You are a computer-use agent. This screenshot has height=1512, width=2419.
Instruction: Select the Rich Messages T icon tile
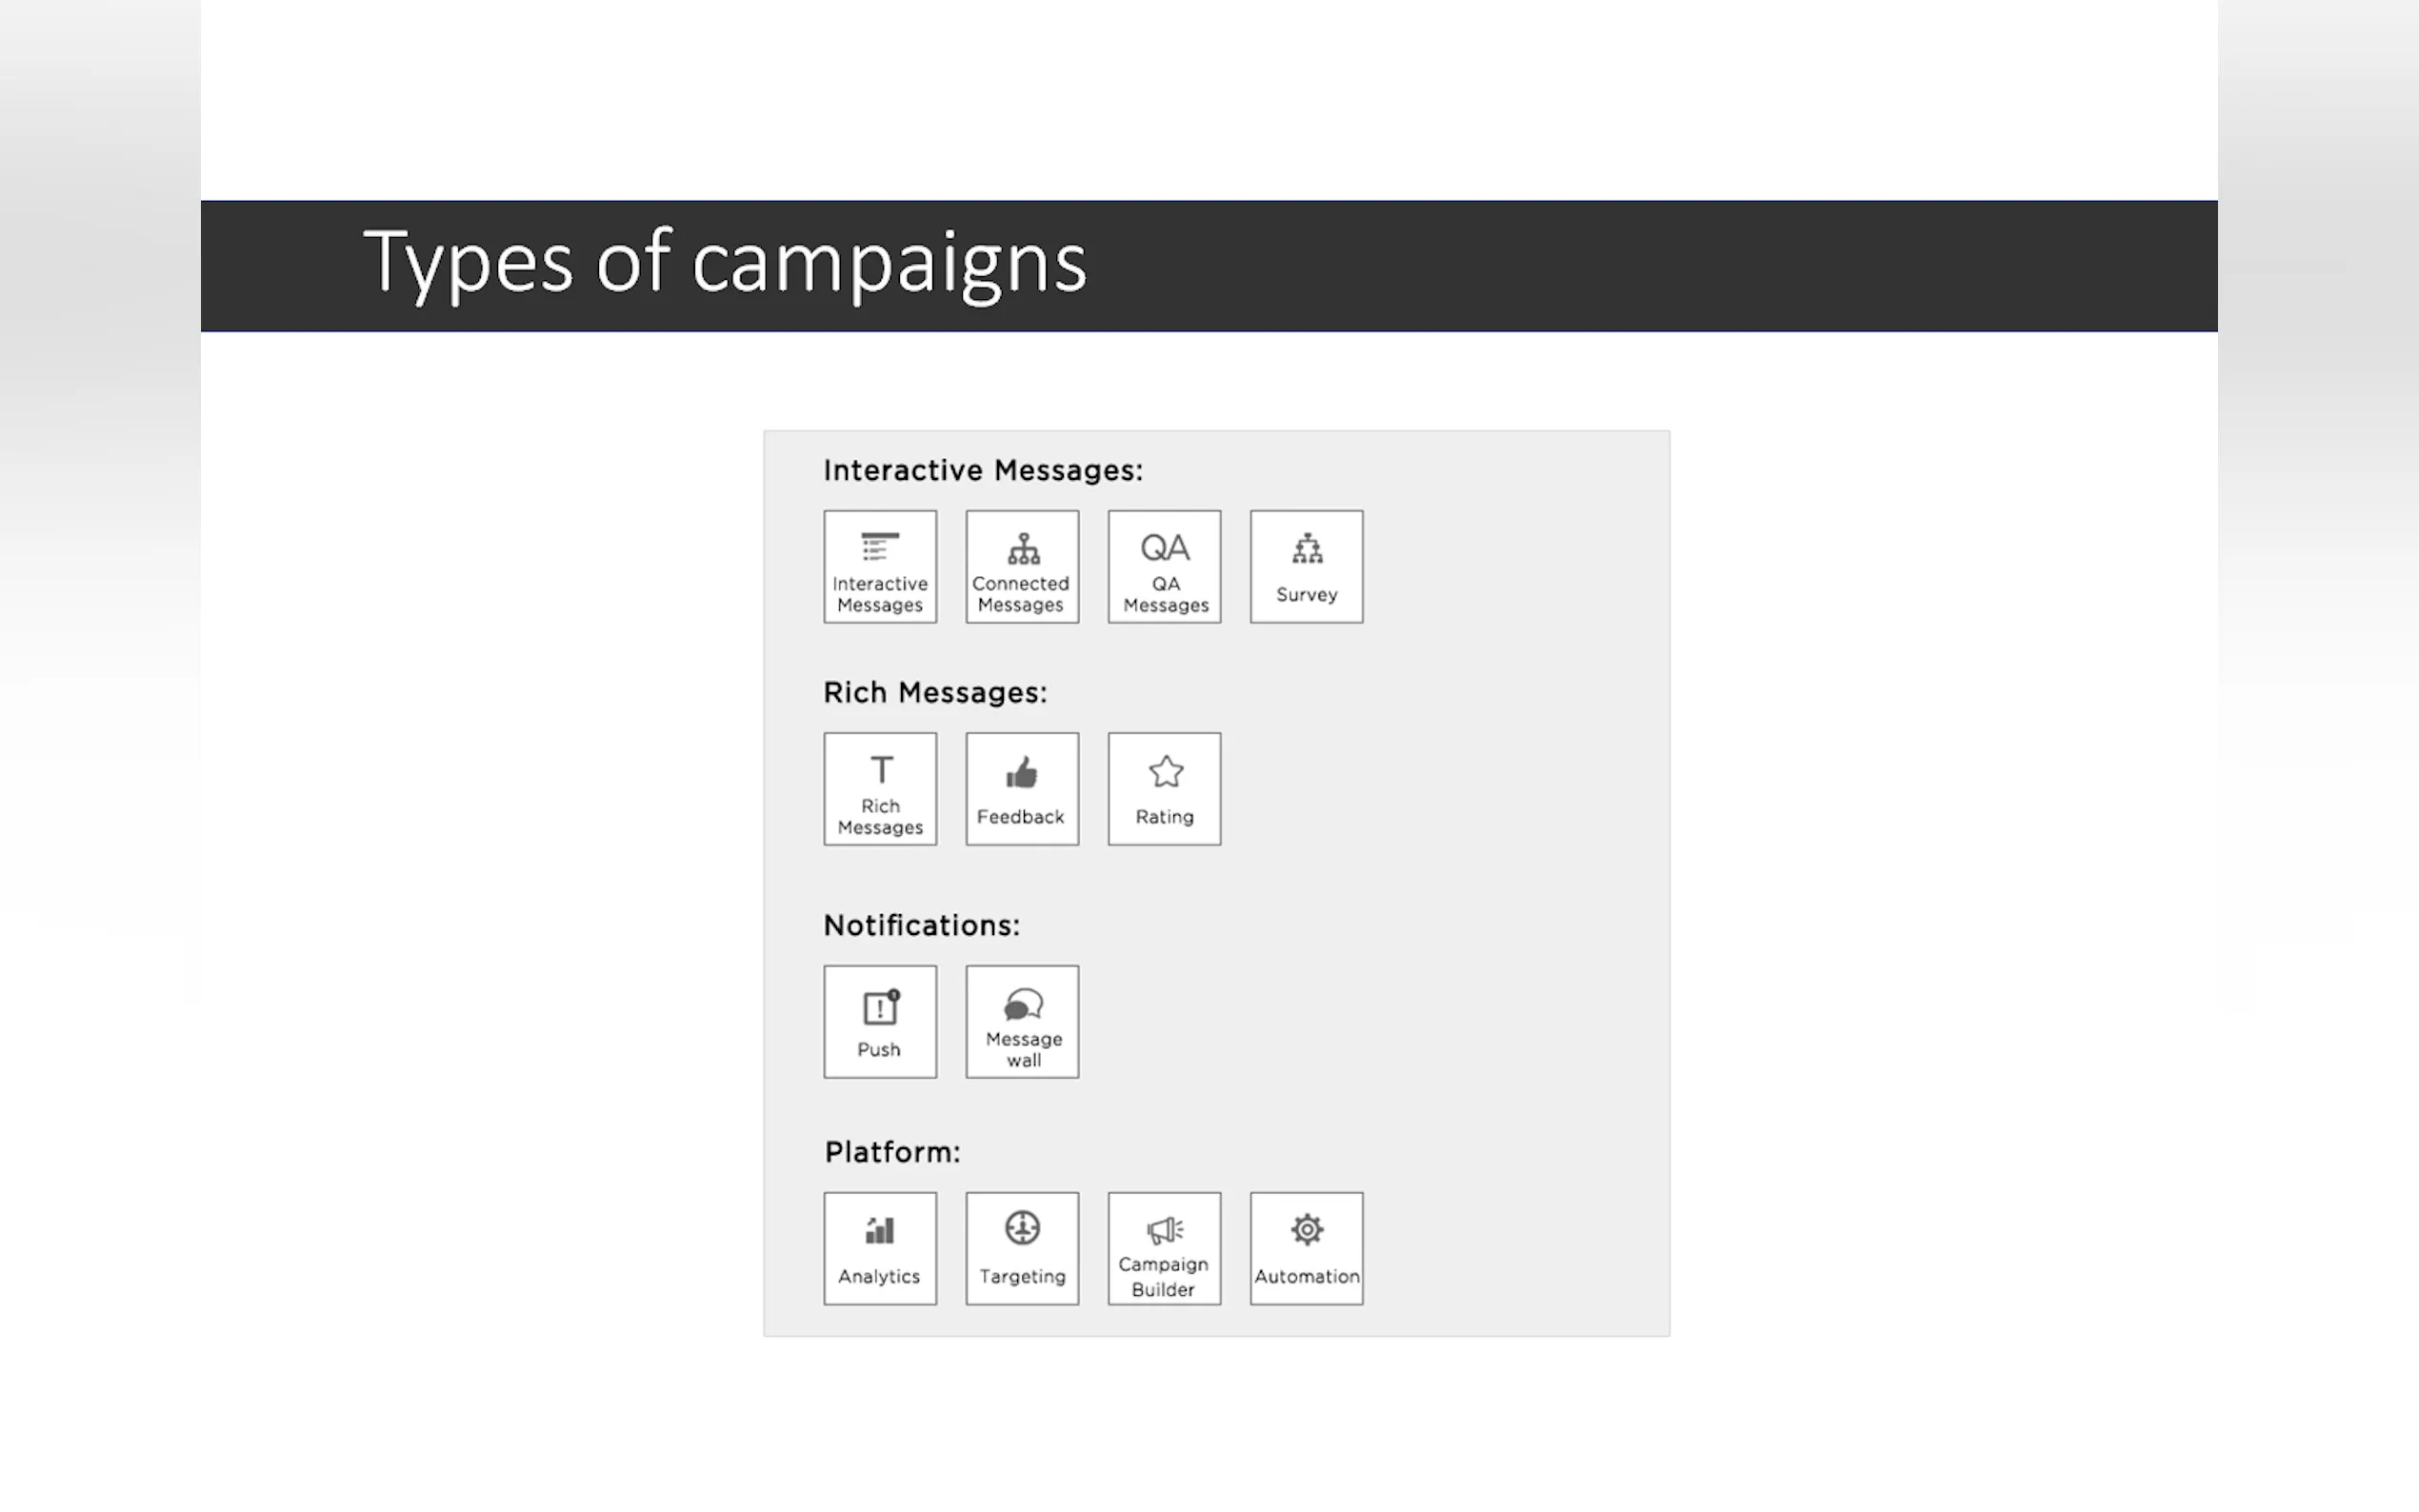880,789
